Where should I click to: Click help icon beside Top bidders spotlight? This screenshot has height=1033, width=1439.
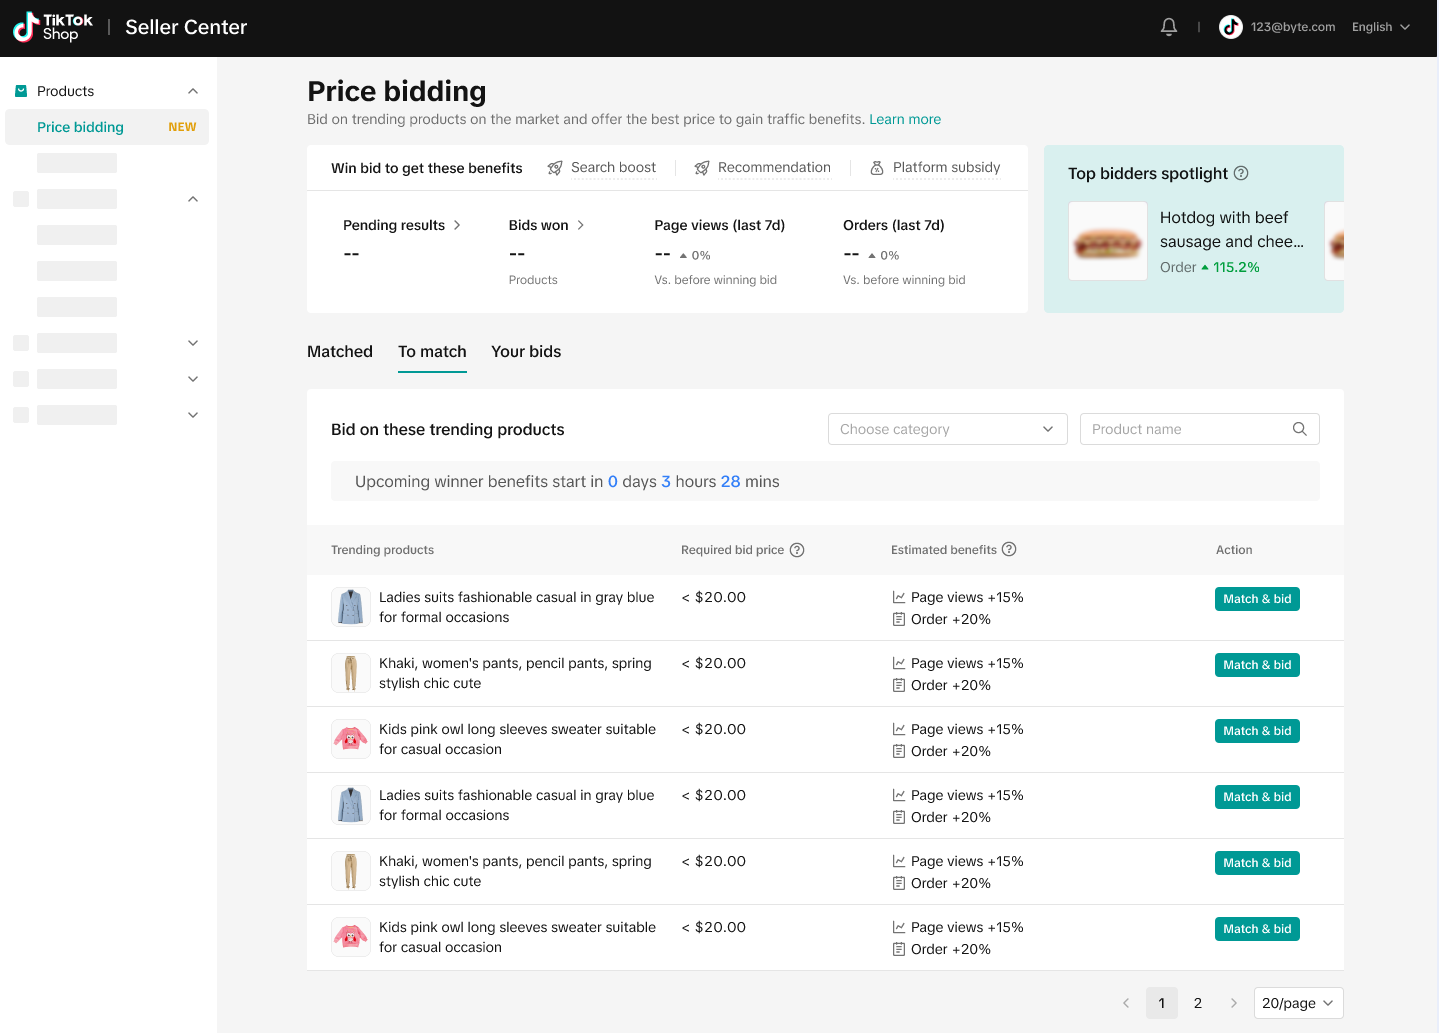pos(1241,173)
